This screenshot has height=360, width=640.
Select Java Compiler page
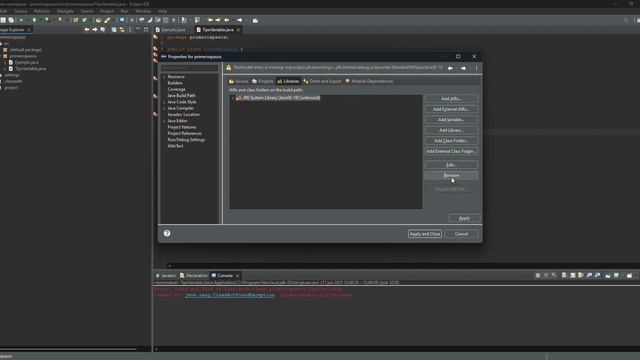pyautogui.click(x=180, y=108)
